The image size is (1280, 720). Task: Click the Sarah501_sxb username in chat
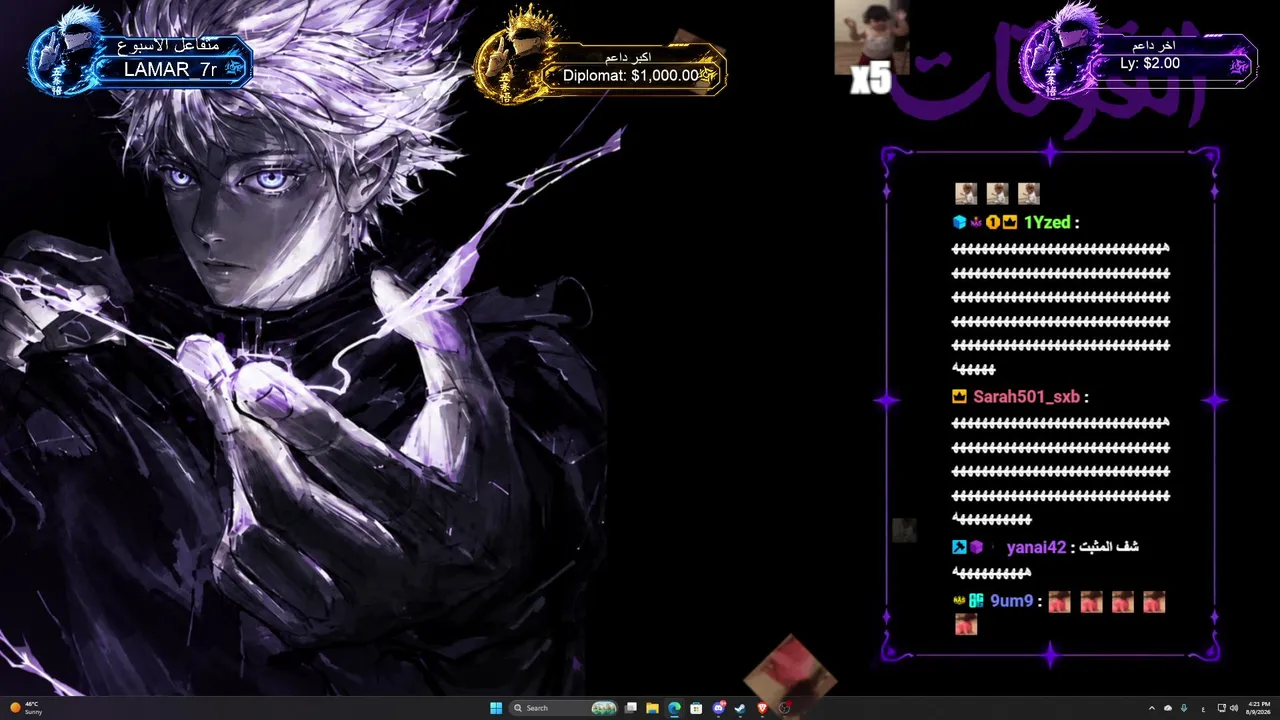(x=1026, y=397)
